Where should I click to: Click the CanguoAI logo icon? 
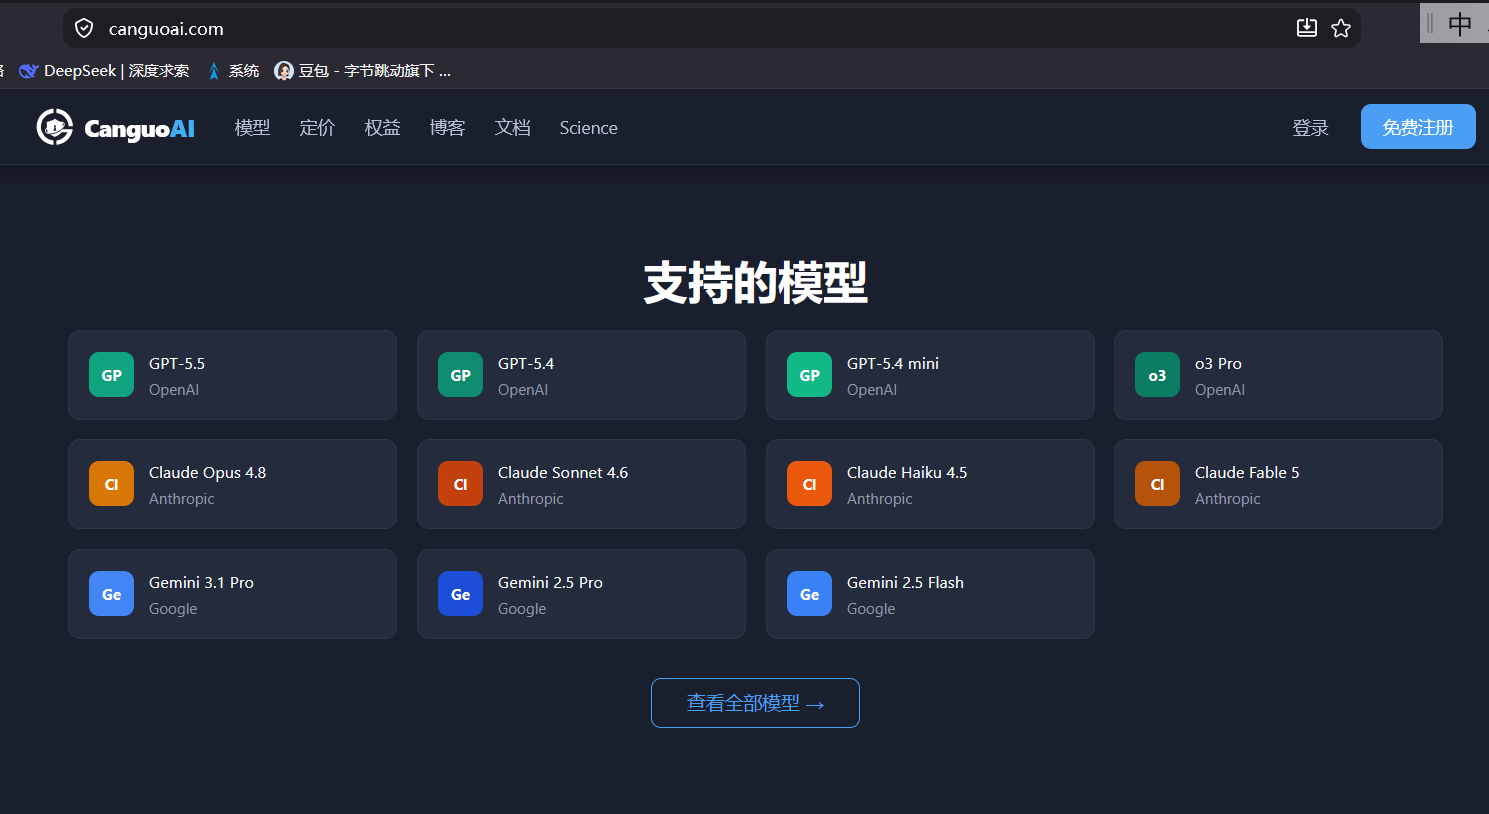pyautogui.click(x=55, y=127)
